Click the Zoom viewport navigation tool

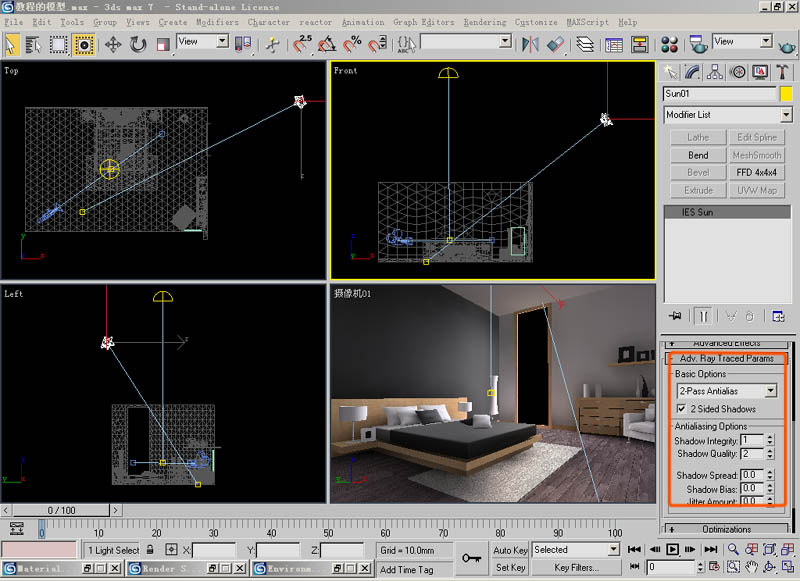[x=733, y=549]
